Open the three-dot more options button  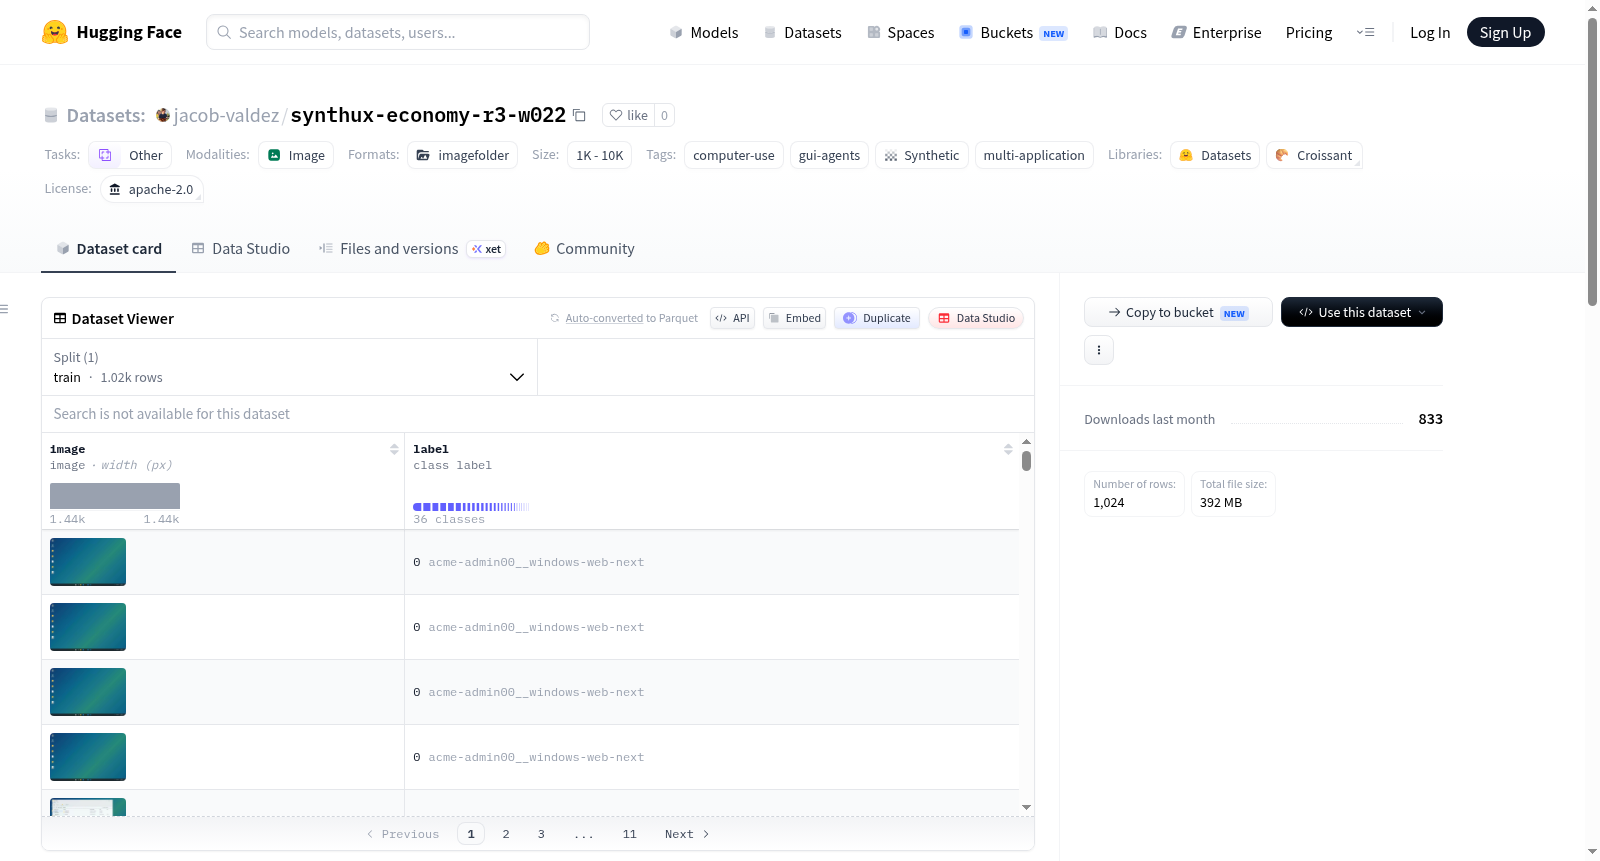[x=1099, y=350]
